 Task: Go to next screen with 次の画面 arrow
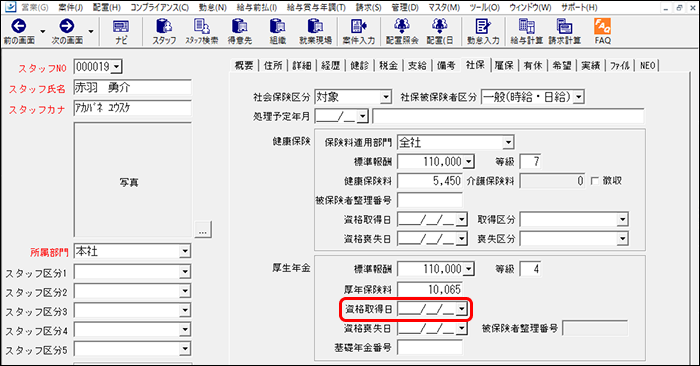pyautogui.click(x=67, y=31)
